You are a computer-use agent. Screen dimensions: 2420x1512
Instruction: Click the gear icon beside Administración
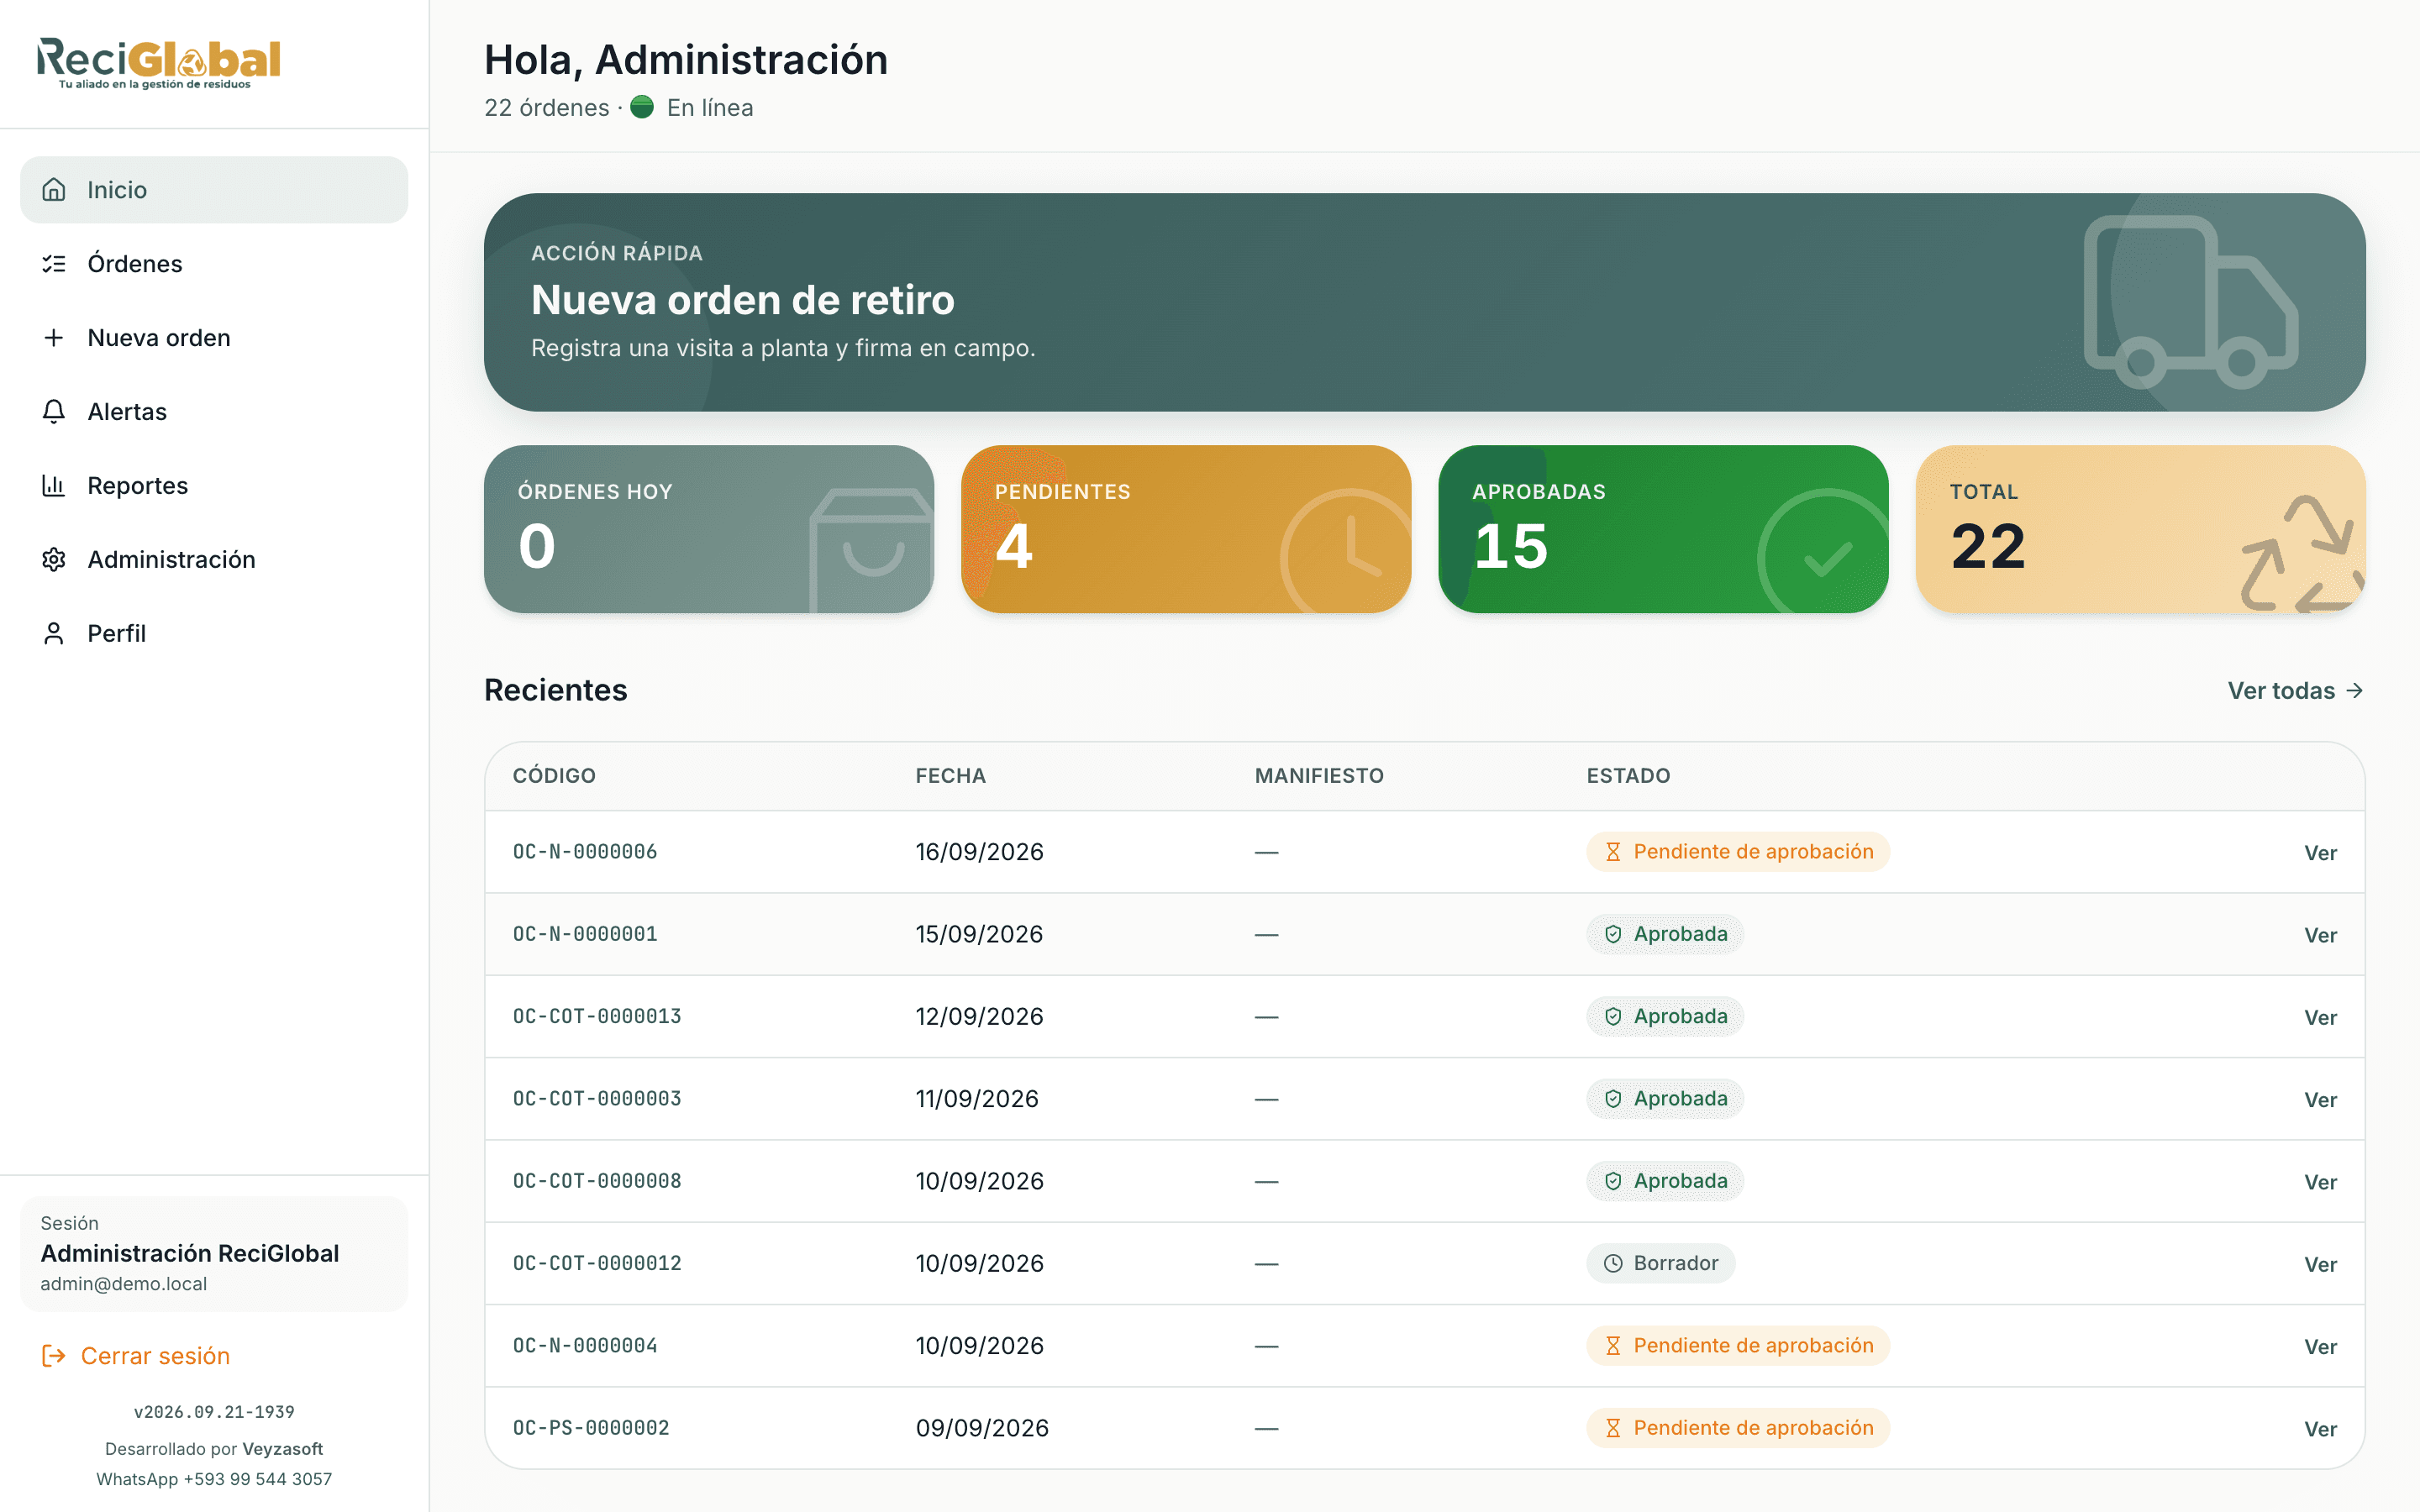[54, 560]
